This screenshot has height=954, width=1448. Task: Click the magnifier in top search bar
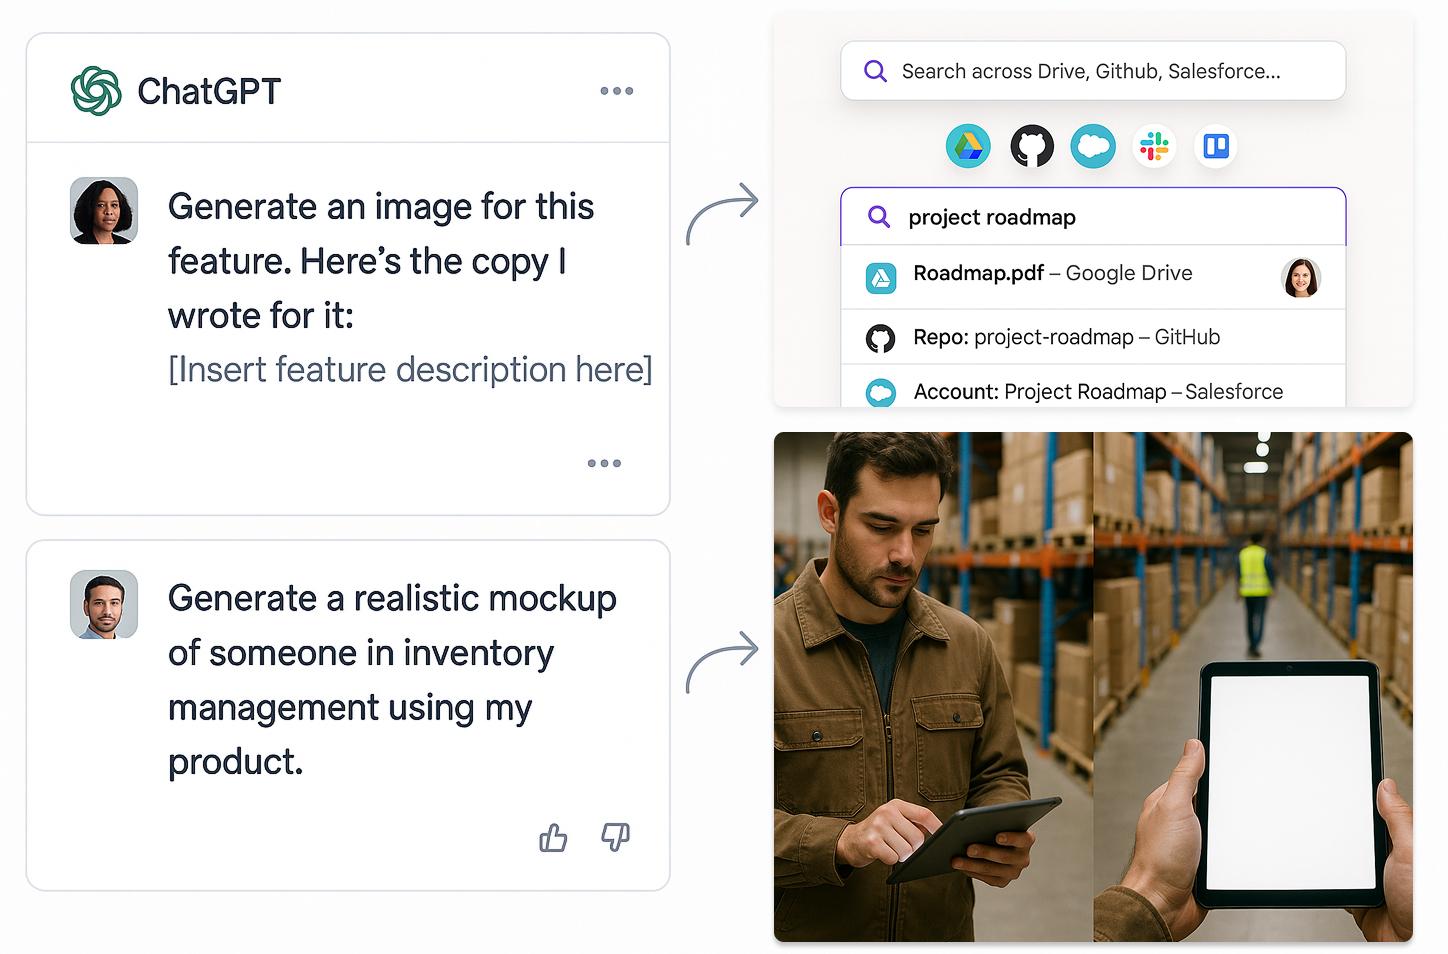(875, 71)
